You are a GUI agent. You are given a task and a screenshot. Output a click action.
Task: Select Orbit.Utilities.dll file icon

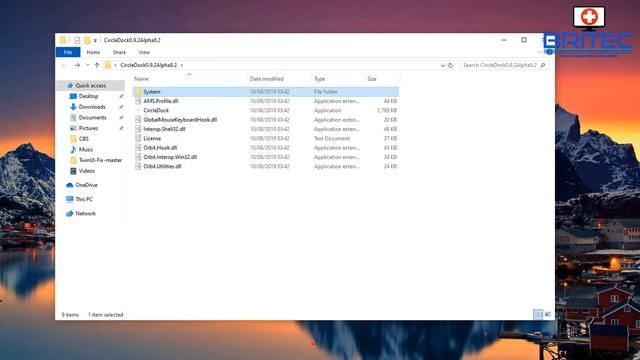(138, 166)
